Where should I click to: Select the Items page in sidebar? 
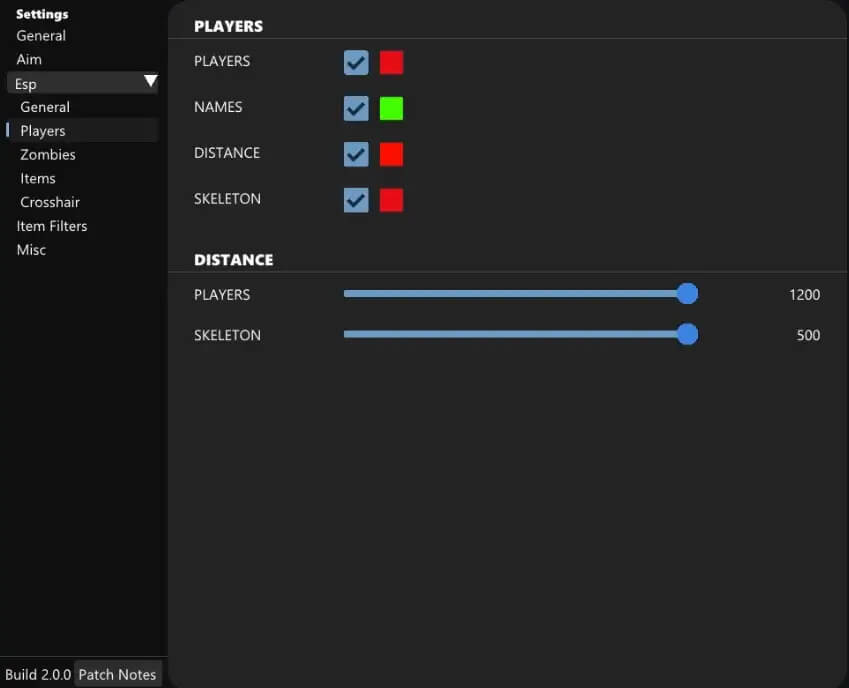coord(38,179)
